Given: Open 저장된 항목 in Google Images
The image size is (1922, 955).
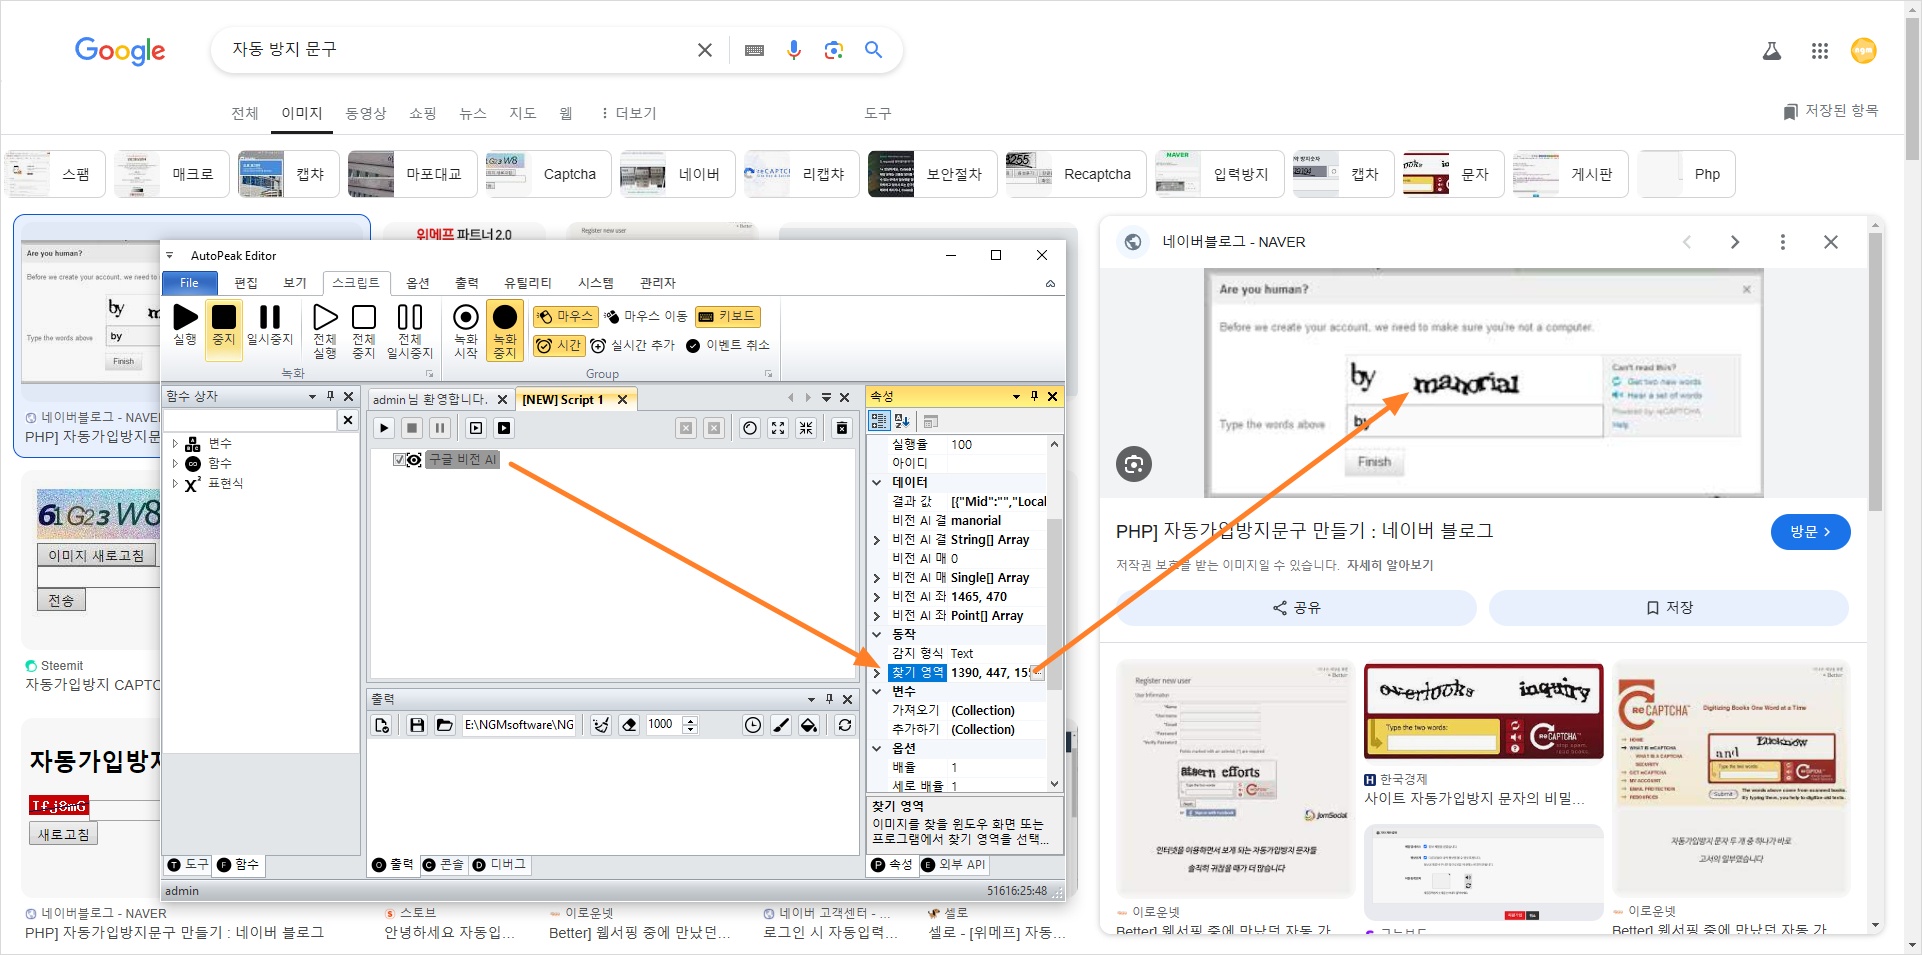Looking at the screenshot, I should coord(1830,111).
